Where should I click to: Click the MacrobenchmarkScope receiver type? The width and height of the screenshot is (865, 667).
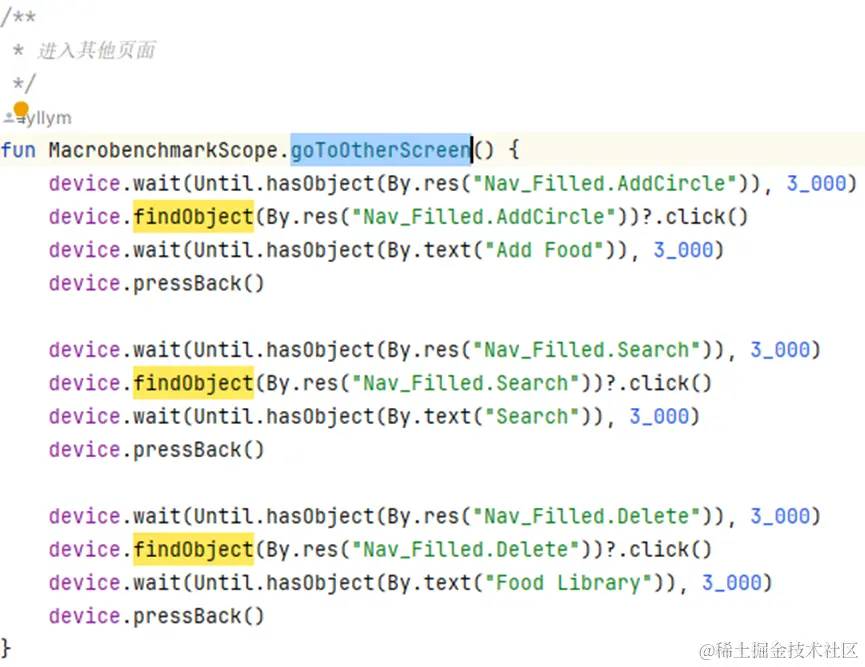click(x=163, y=150)
